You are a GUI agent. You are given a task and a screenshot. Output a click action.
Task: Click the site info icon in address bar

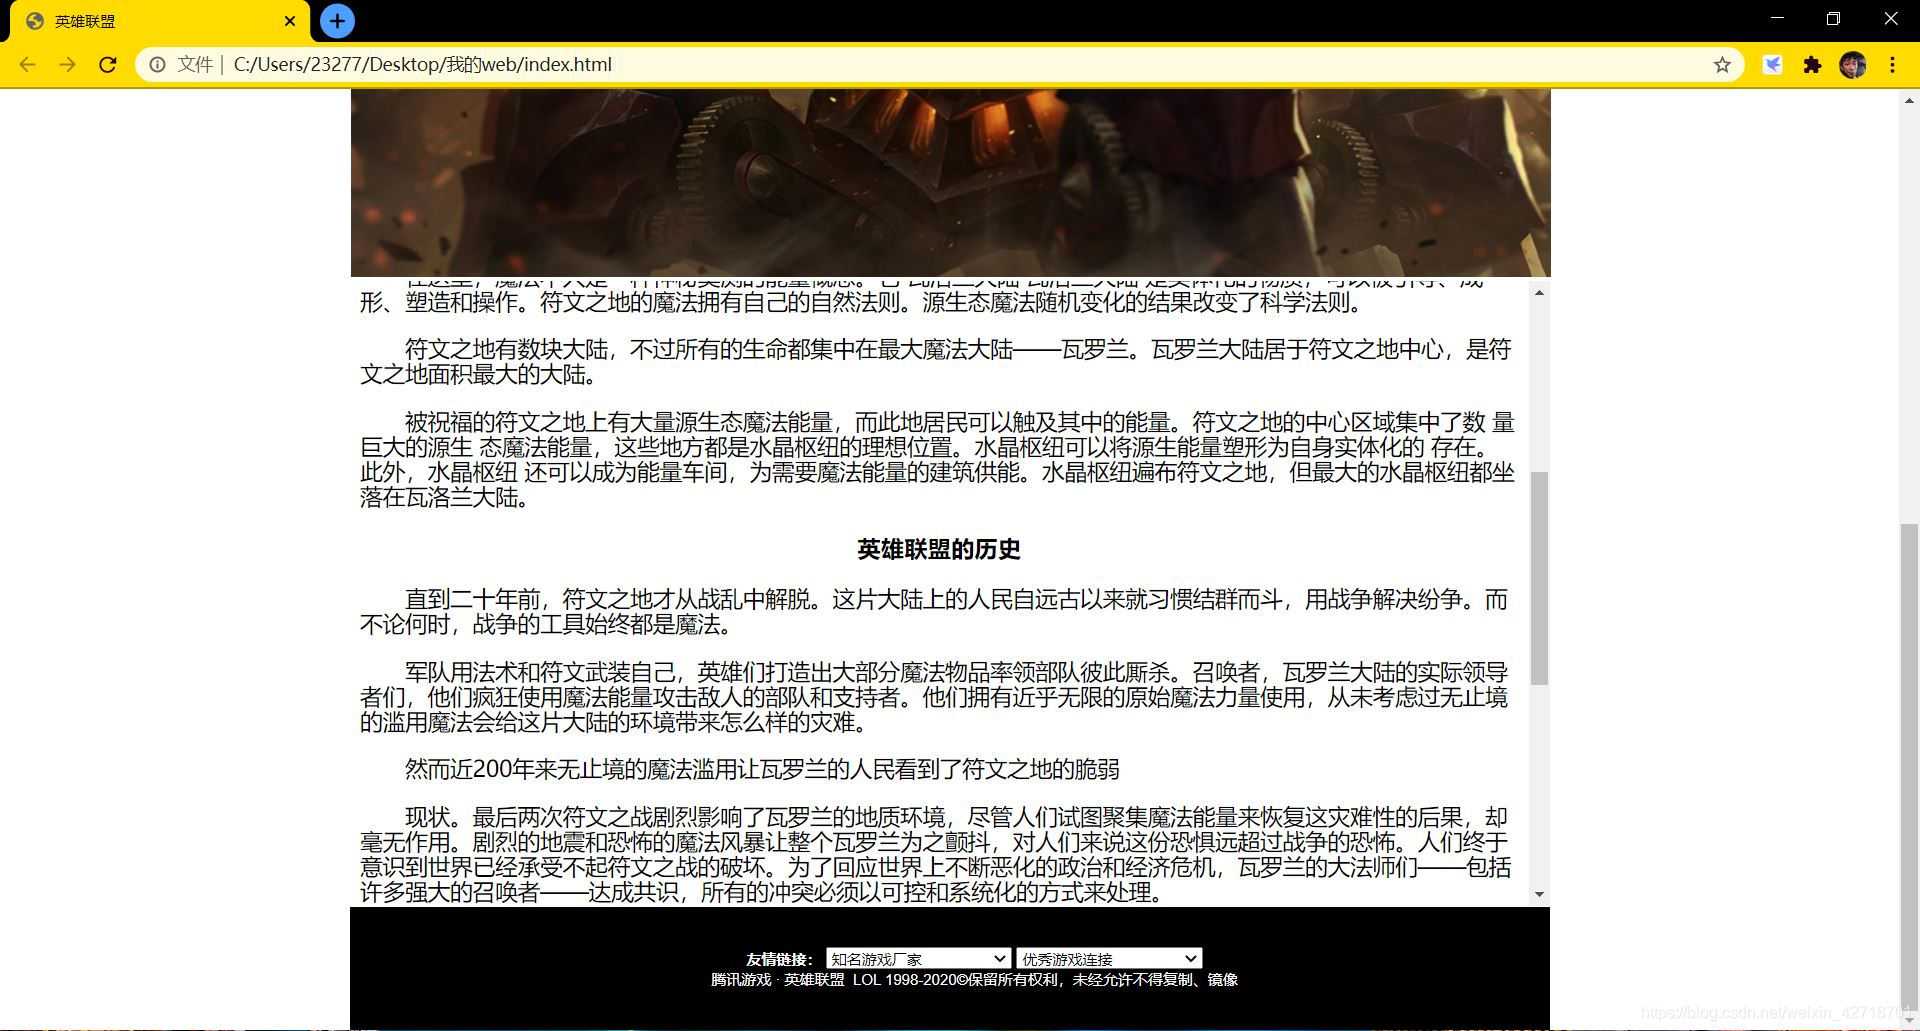point(157,65)
